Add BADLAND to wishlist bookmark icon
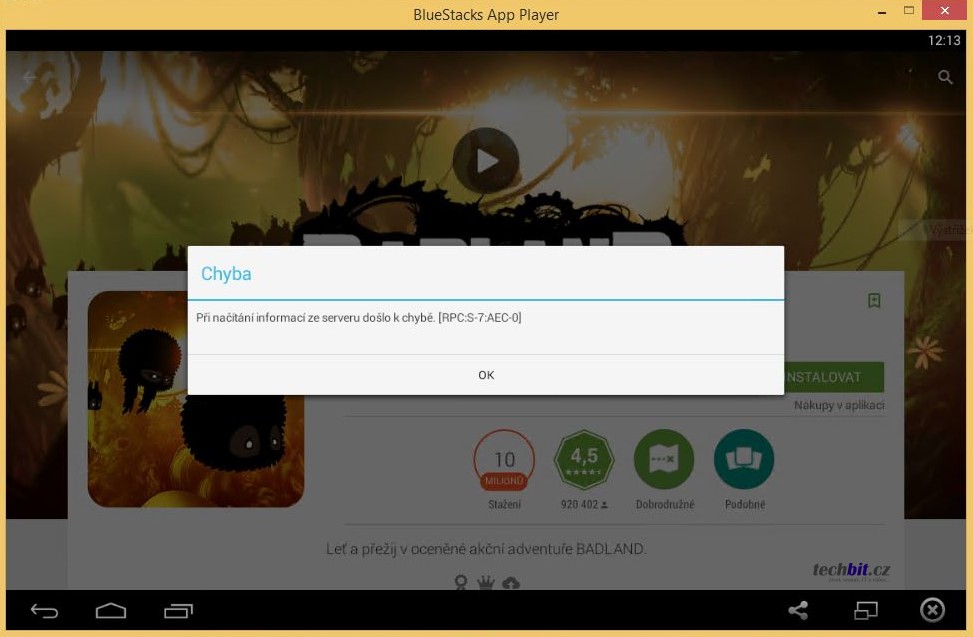The height and width of the screenshot is (637, 973). [x=874, y=301]
